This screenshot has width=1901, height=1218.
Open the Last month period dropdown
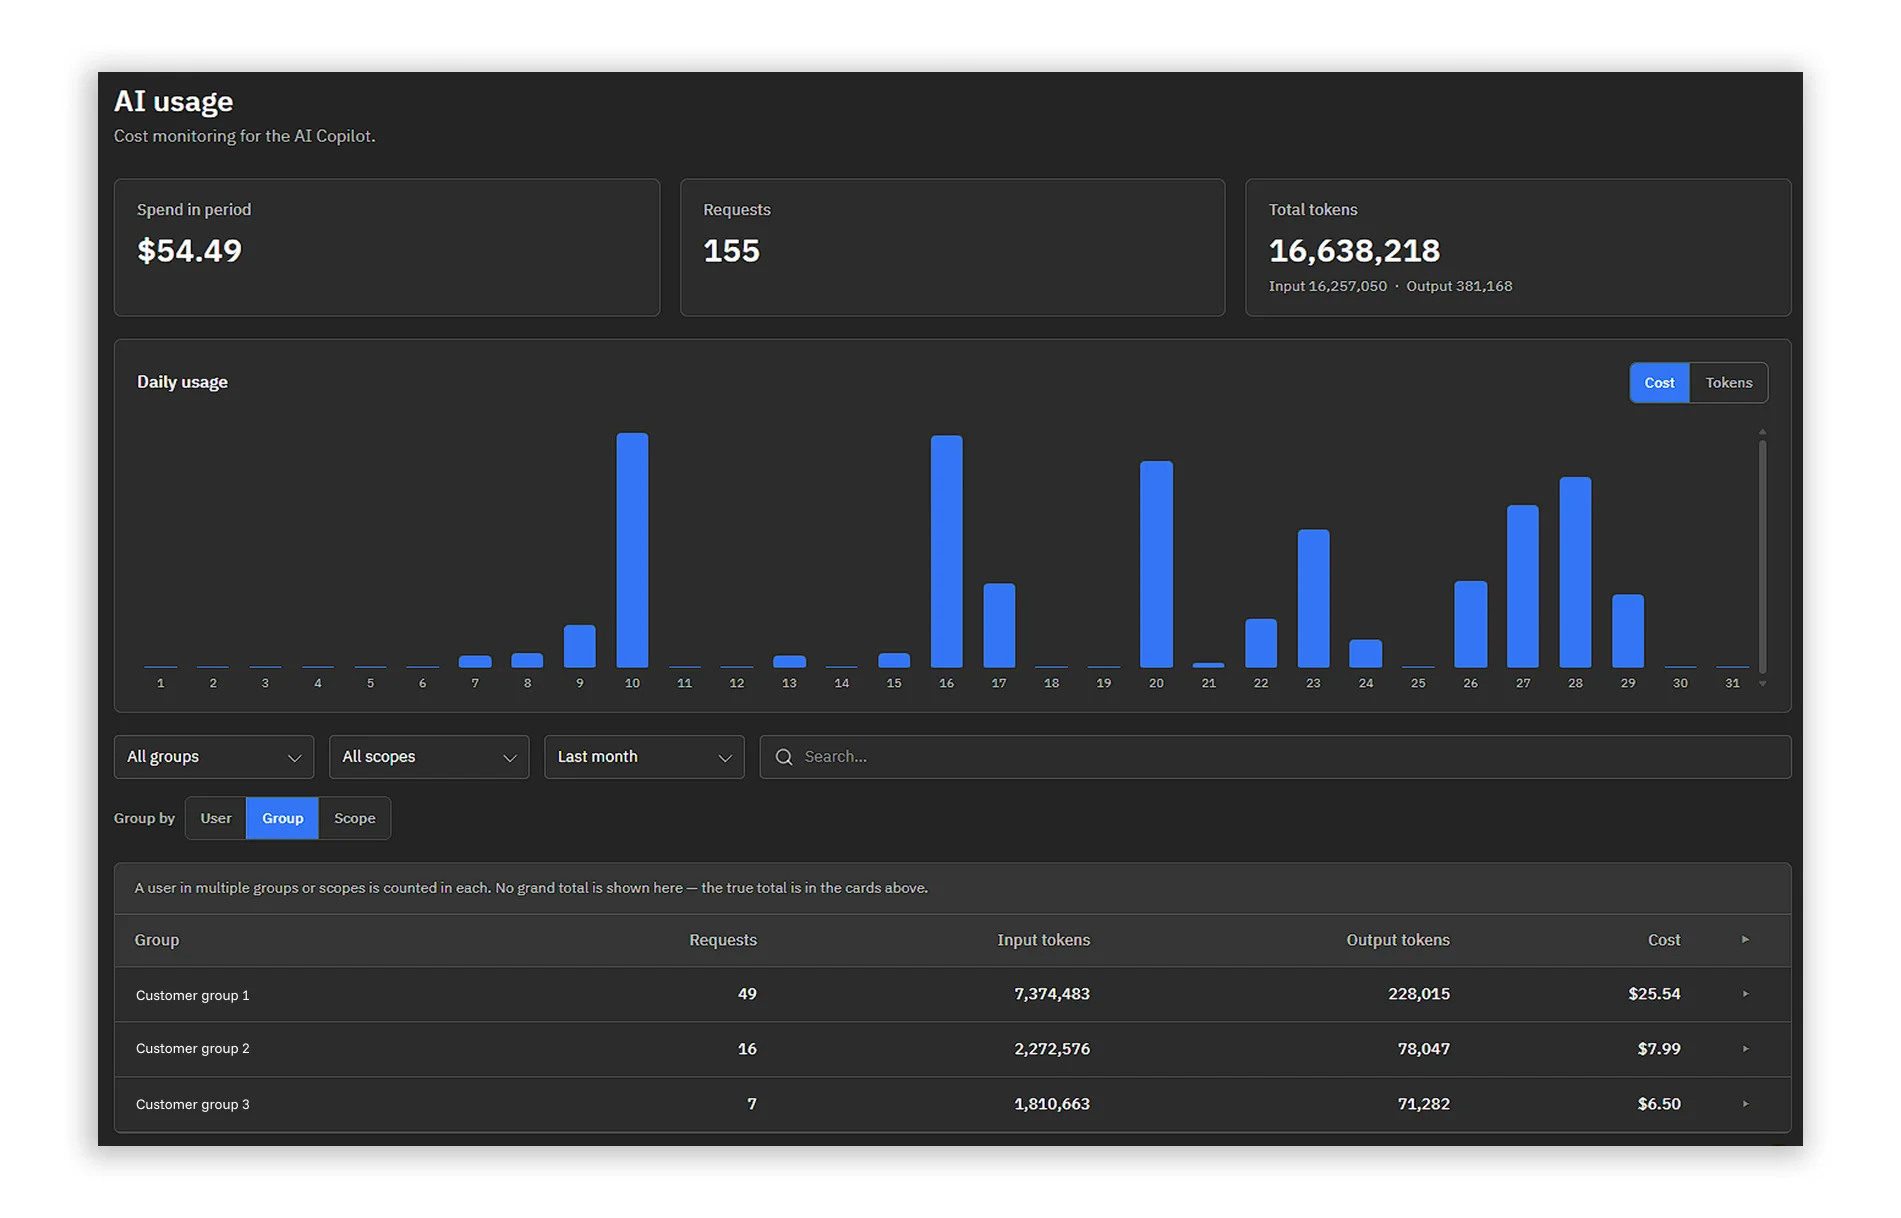pos(643,757)
